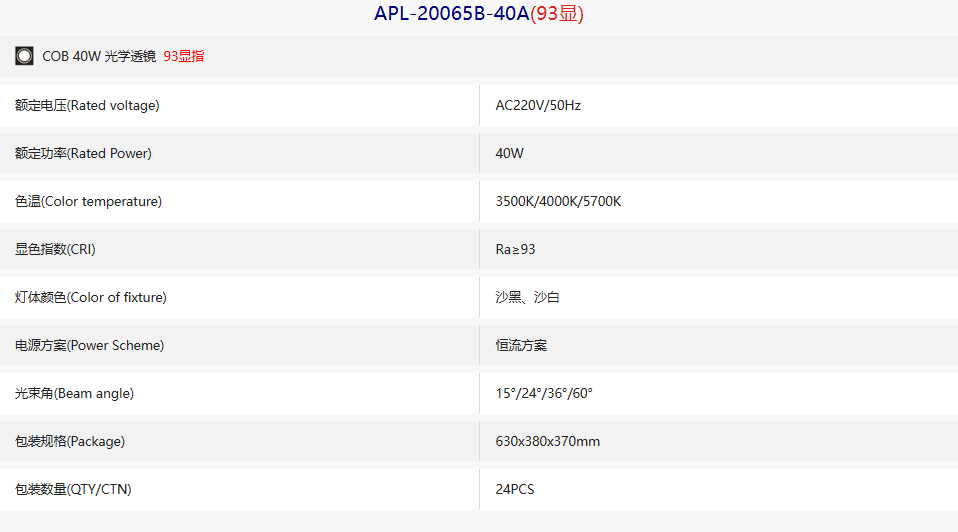The height and width of the screenshot is (532, 958).
Task: Select the 显色指数(CRI) label
Action: 55,249
